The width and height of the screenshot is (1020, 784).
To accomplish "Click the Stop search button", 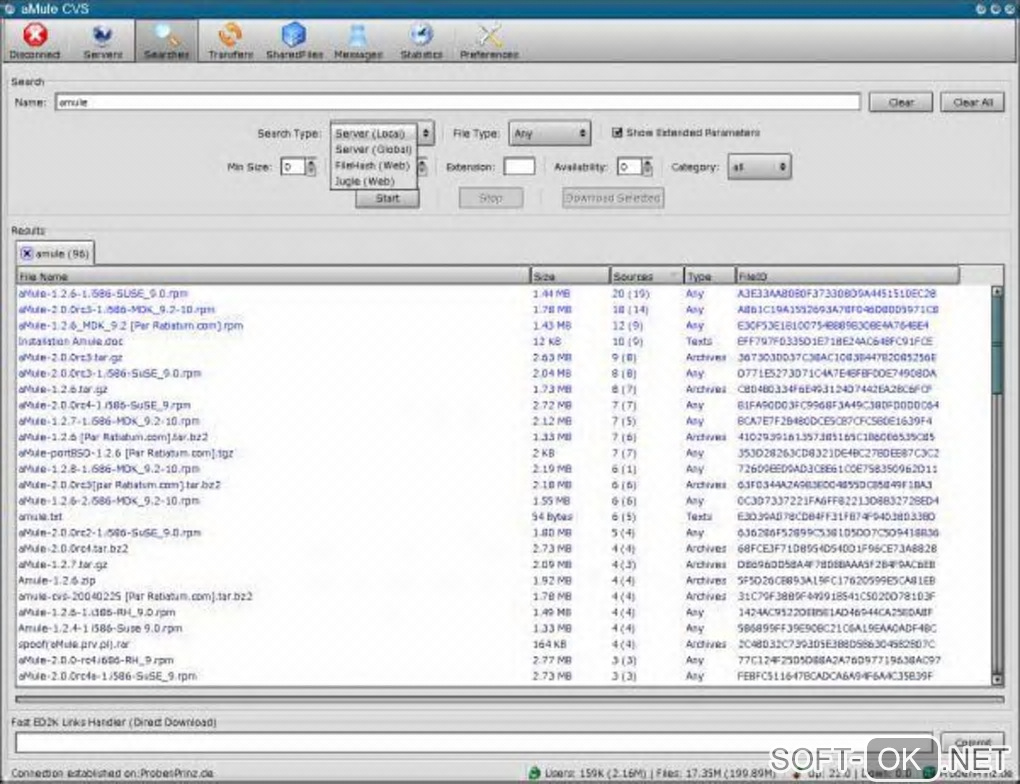I will 490,198.
